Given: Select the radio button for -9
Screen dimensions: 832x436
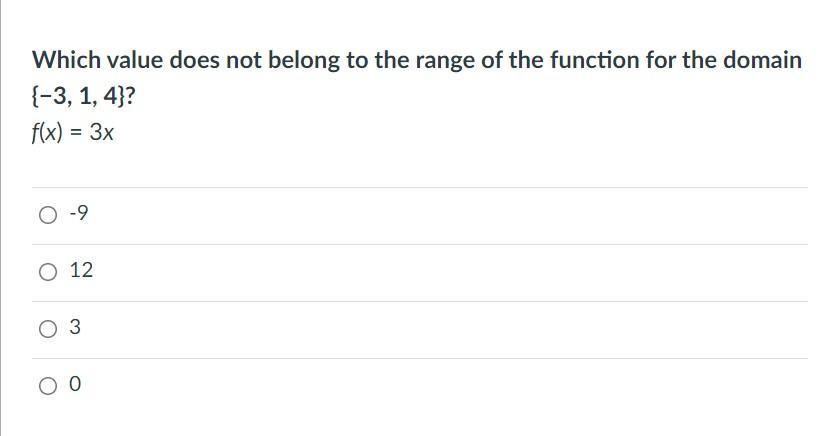Looking at the screenshot, I should [x=48, y=214].
